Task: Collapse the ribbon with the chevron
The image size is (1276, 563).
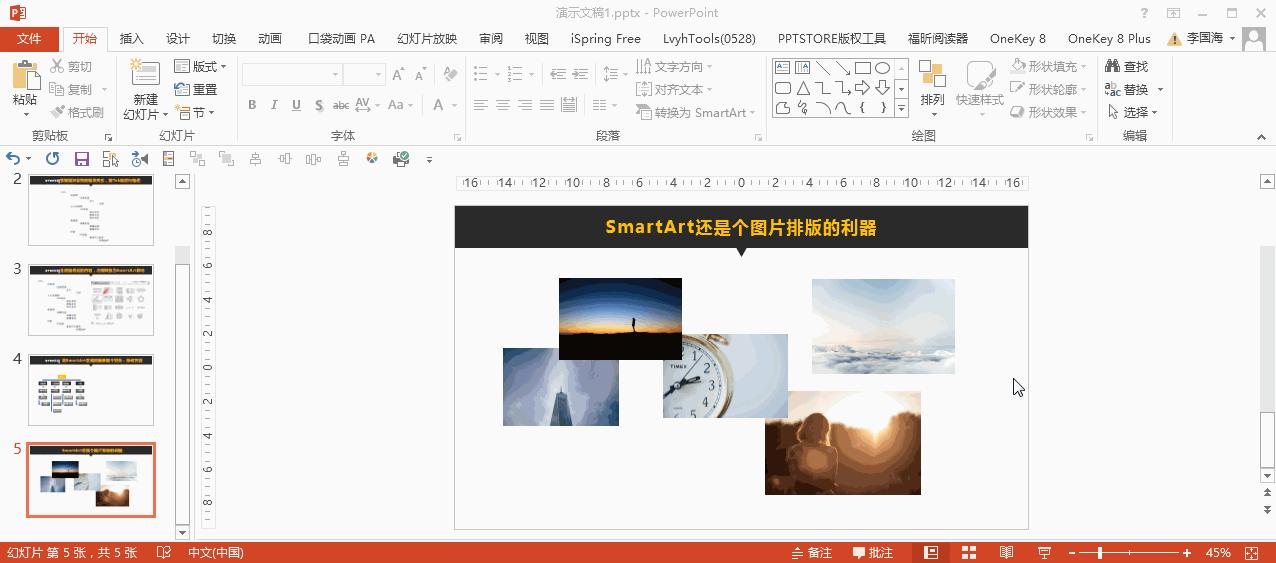Action: (x=1262, y=136)
